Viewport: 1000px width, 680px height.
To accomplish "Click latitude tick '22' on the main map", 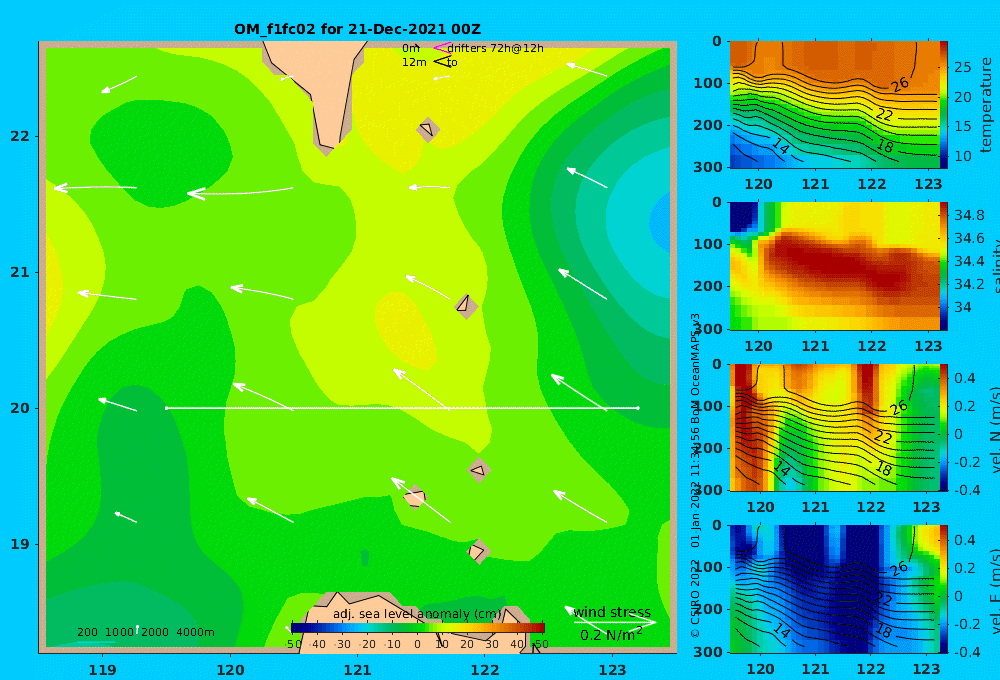I will [x=20, y=136].
